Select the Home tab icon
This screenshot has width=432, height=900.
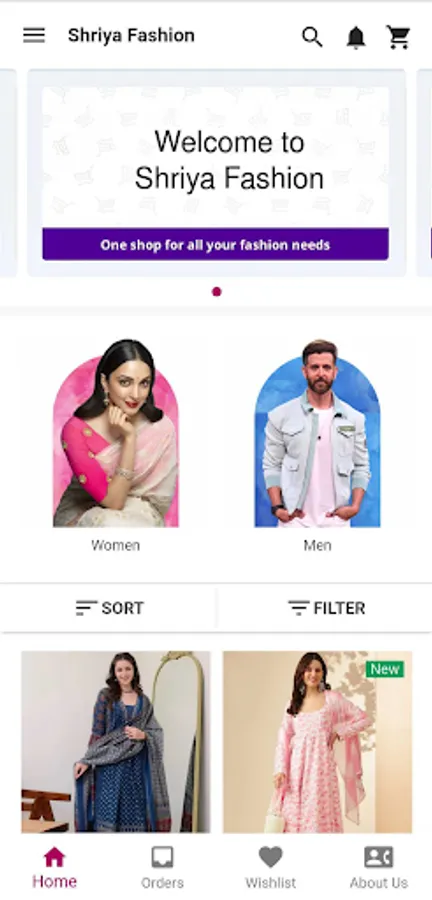click(55, 857)
